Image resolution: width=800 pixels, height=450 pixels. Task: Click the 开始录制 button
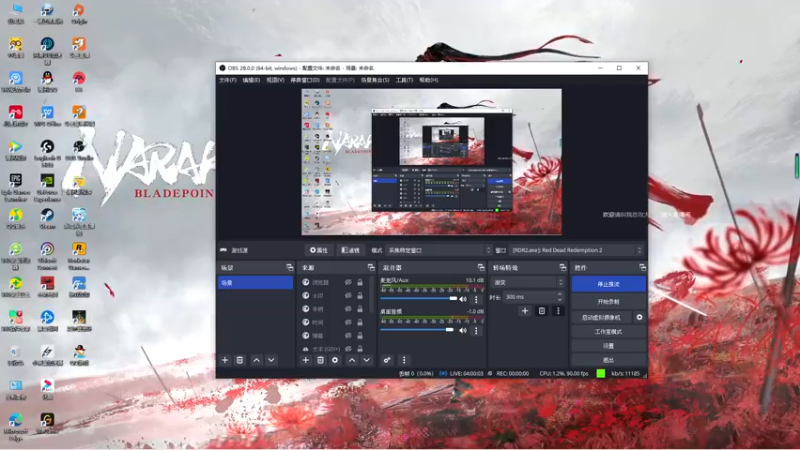click(608, 302)
